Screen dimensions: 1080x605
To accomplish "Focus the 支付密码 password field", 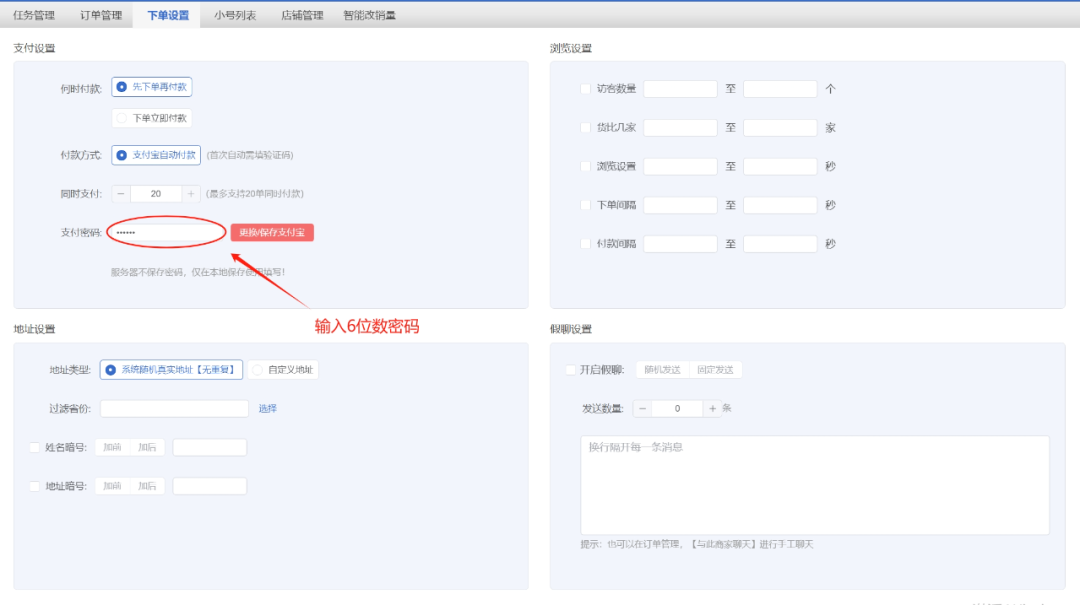I will (167, 232).
